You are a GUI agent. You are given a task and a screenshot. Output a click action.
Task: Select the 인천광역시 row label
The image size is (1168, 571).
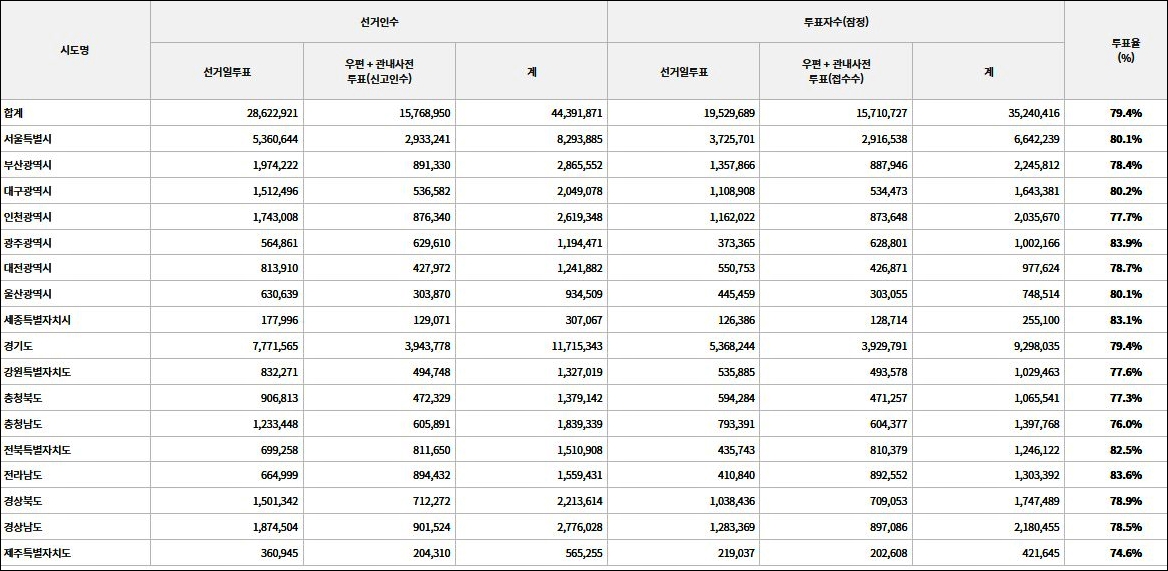(x=28, y=217)
